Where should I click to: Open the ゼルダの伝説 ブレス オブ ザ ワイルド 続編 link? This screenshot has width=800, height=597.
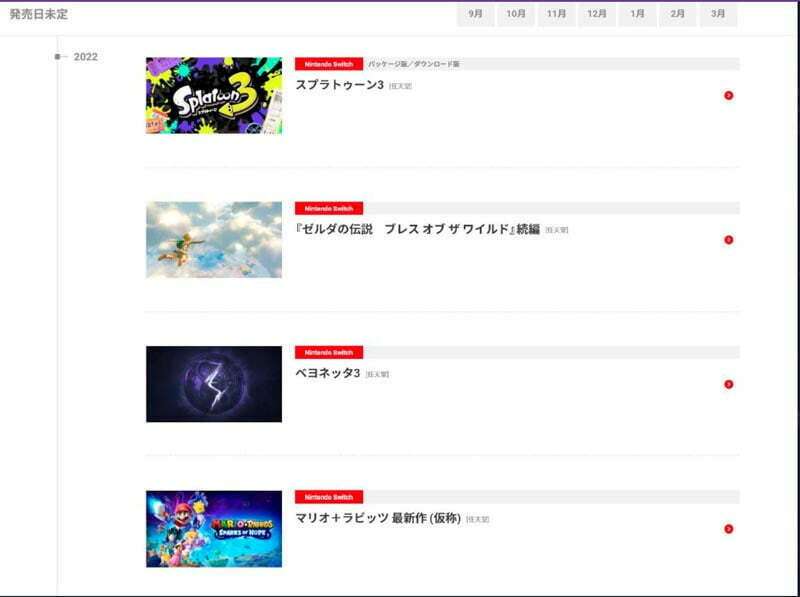pos(417,230)
